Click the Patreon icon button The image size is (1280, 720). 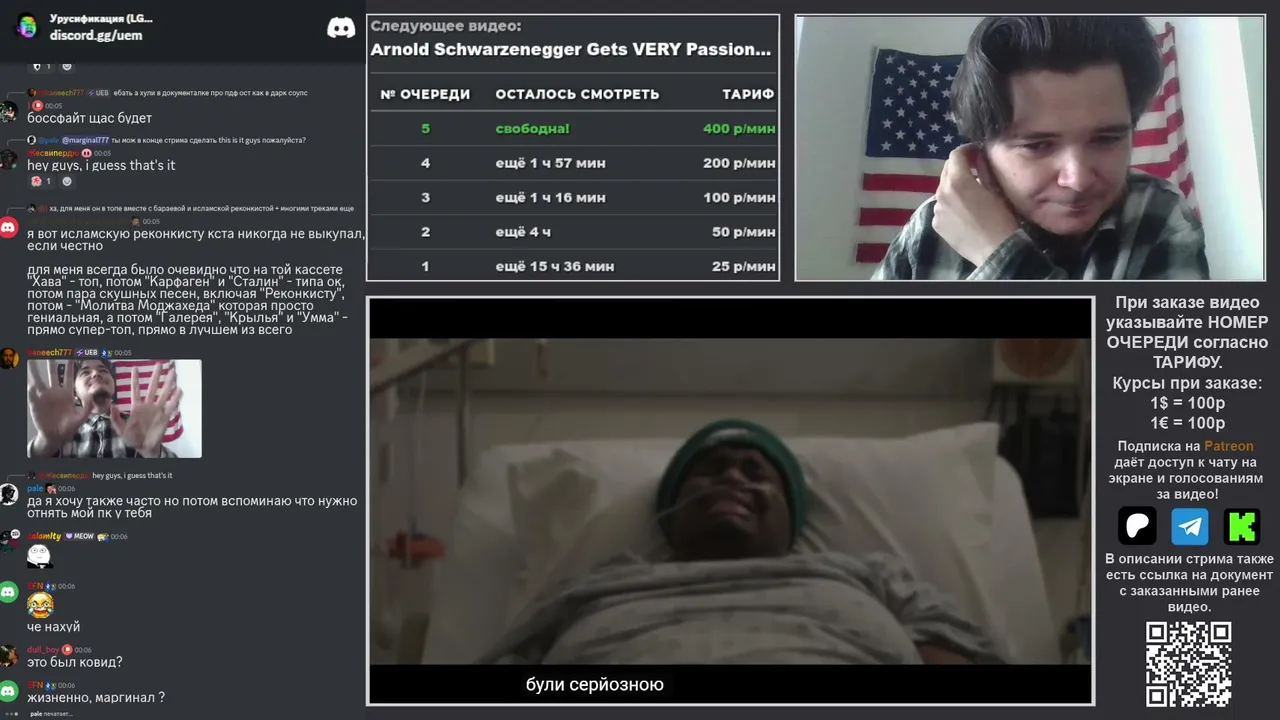click(x=1137, y=526)
